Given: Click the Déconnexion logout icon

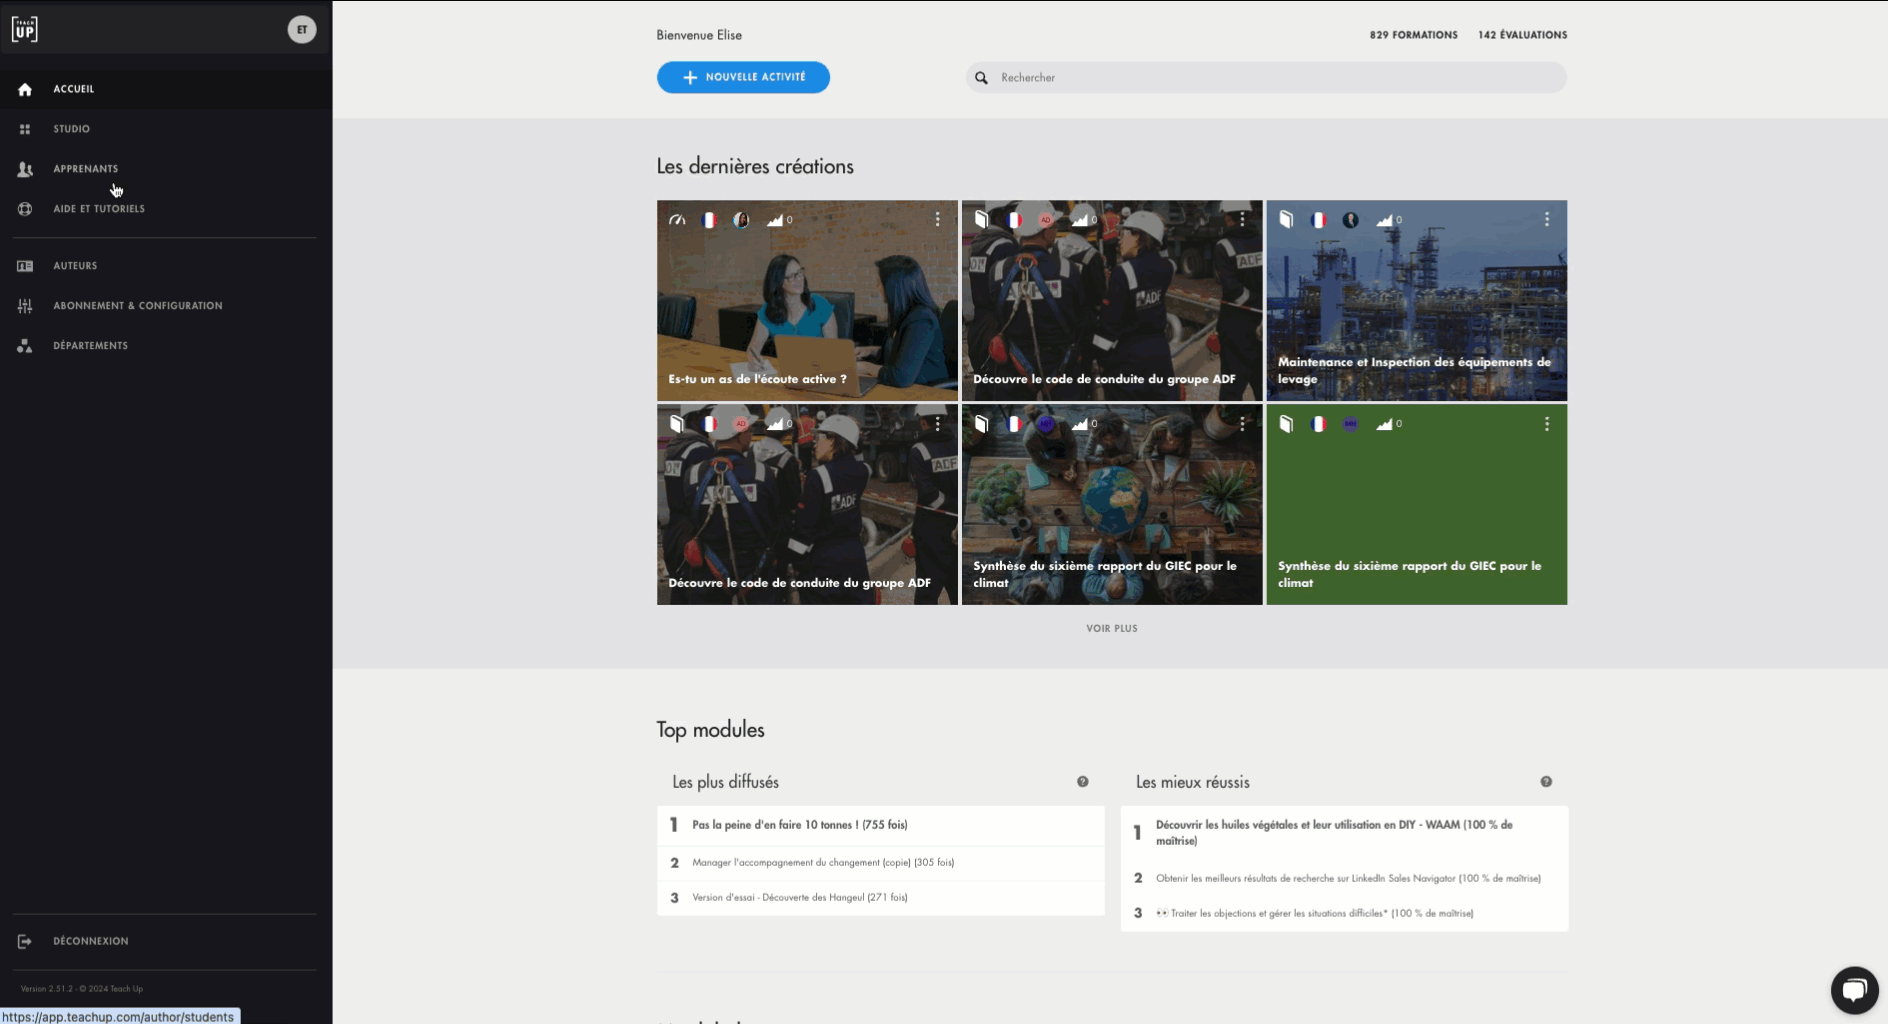Looking at the screenshot, I should tap(25, 941).
